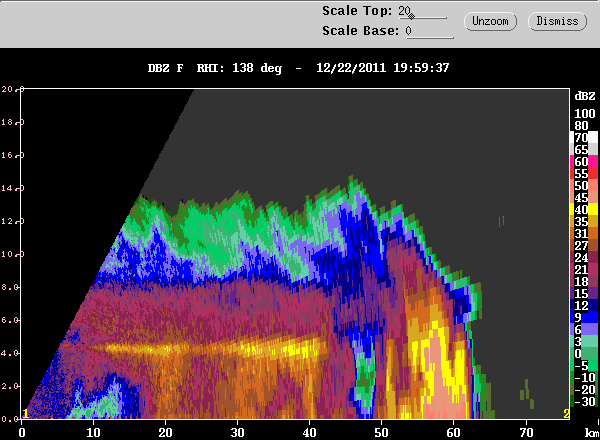Focus the Scale Top input field
Image resolution: width=600 pixels, height=440 pixels.
point(423,11)
